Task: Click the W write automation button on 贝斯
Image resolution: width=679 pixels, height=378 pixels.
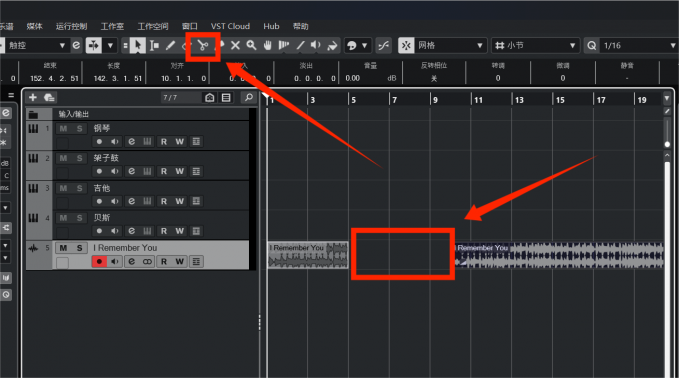Action: (x=180, y=231)
